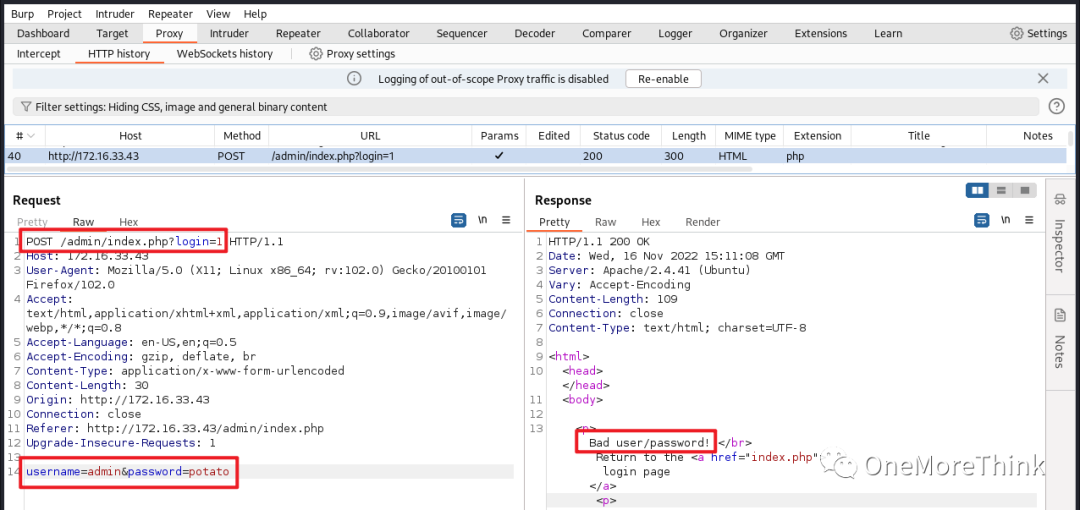Switch Response view to Render
Screen dimensions: 1080x510
tap(703, 222)
